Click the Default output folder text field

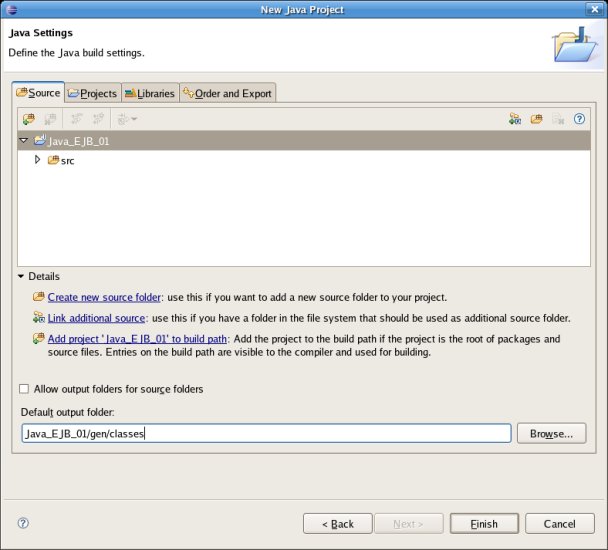pos(265,433)
